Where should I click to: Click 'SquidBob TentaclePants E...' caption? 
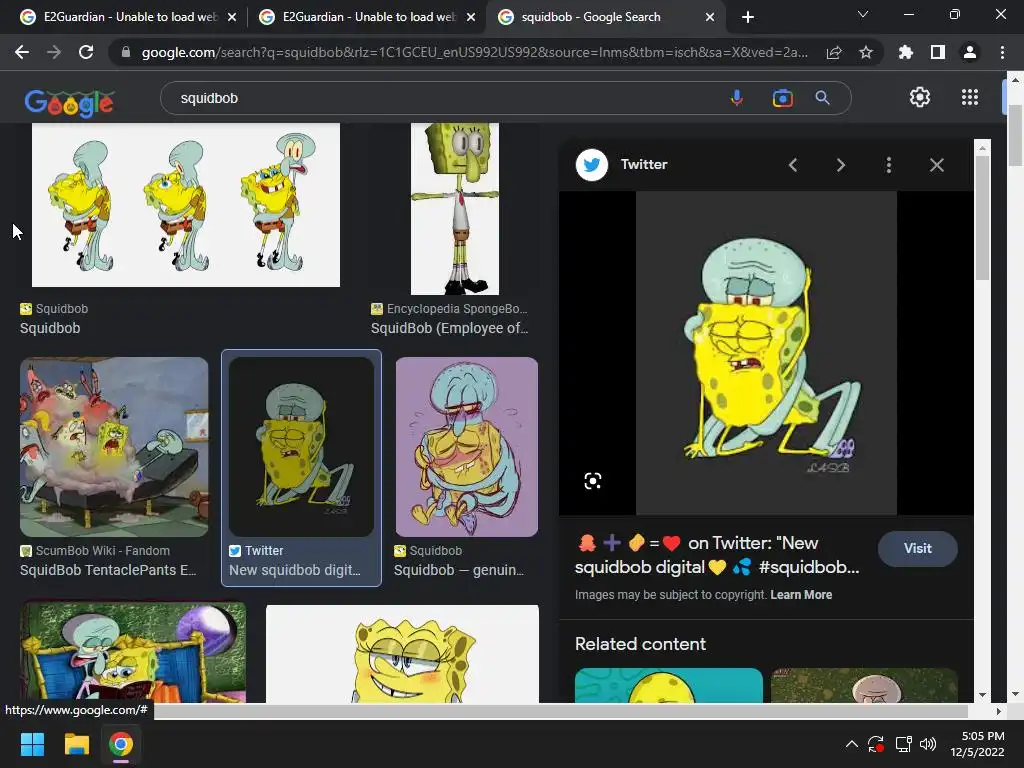click(x=108, y=570)
